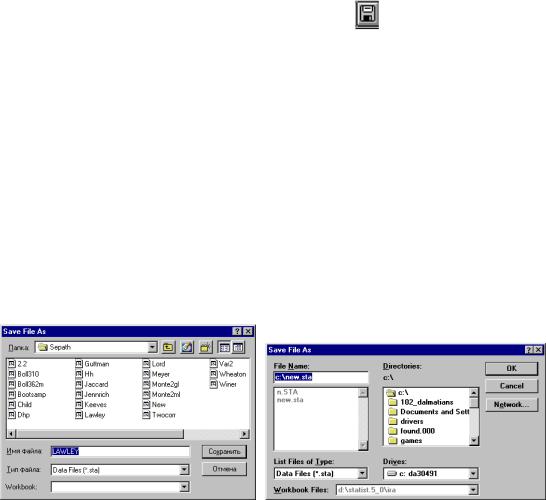The width and height of the screenshot is (546, 500).
Task: Select the 102_dalmatians folder
Action: tap(421, 402)
